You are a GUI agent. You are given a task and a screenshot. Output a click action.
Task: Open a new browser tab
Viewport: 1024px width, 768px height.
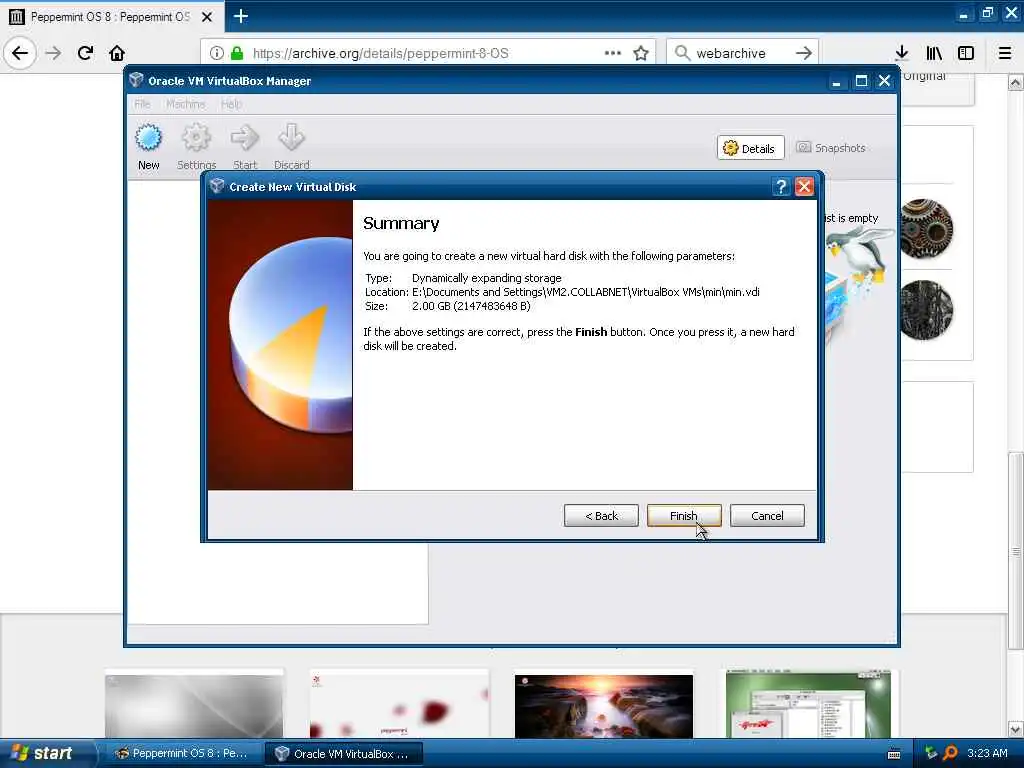coord(240,16)
